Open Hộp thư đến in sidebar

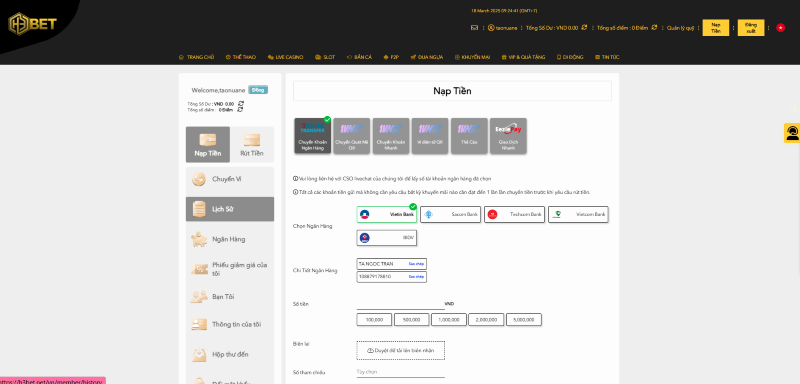[x=230, y=354]
